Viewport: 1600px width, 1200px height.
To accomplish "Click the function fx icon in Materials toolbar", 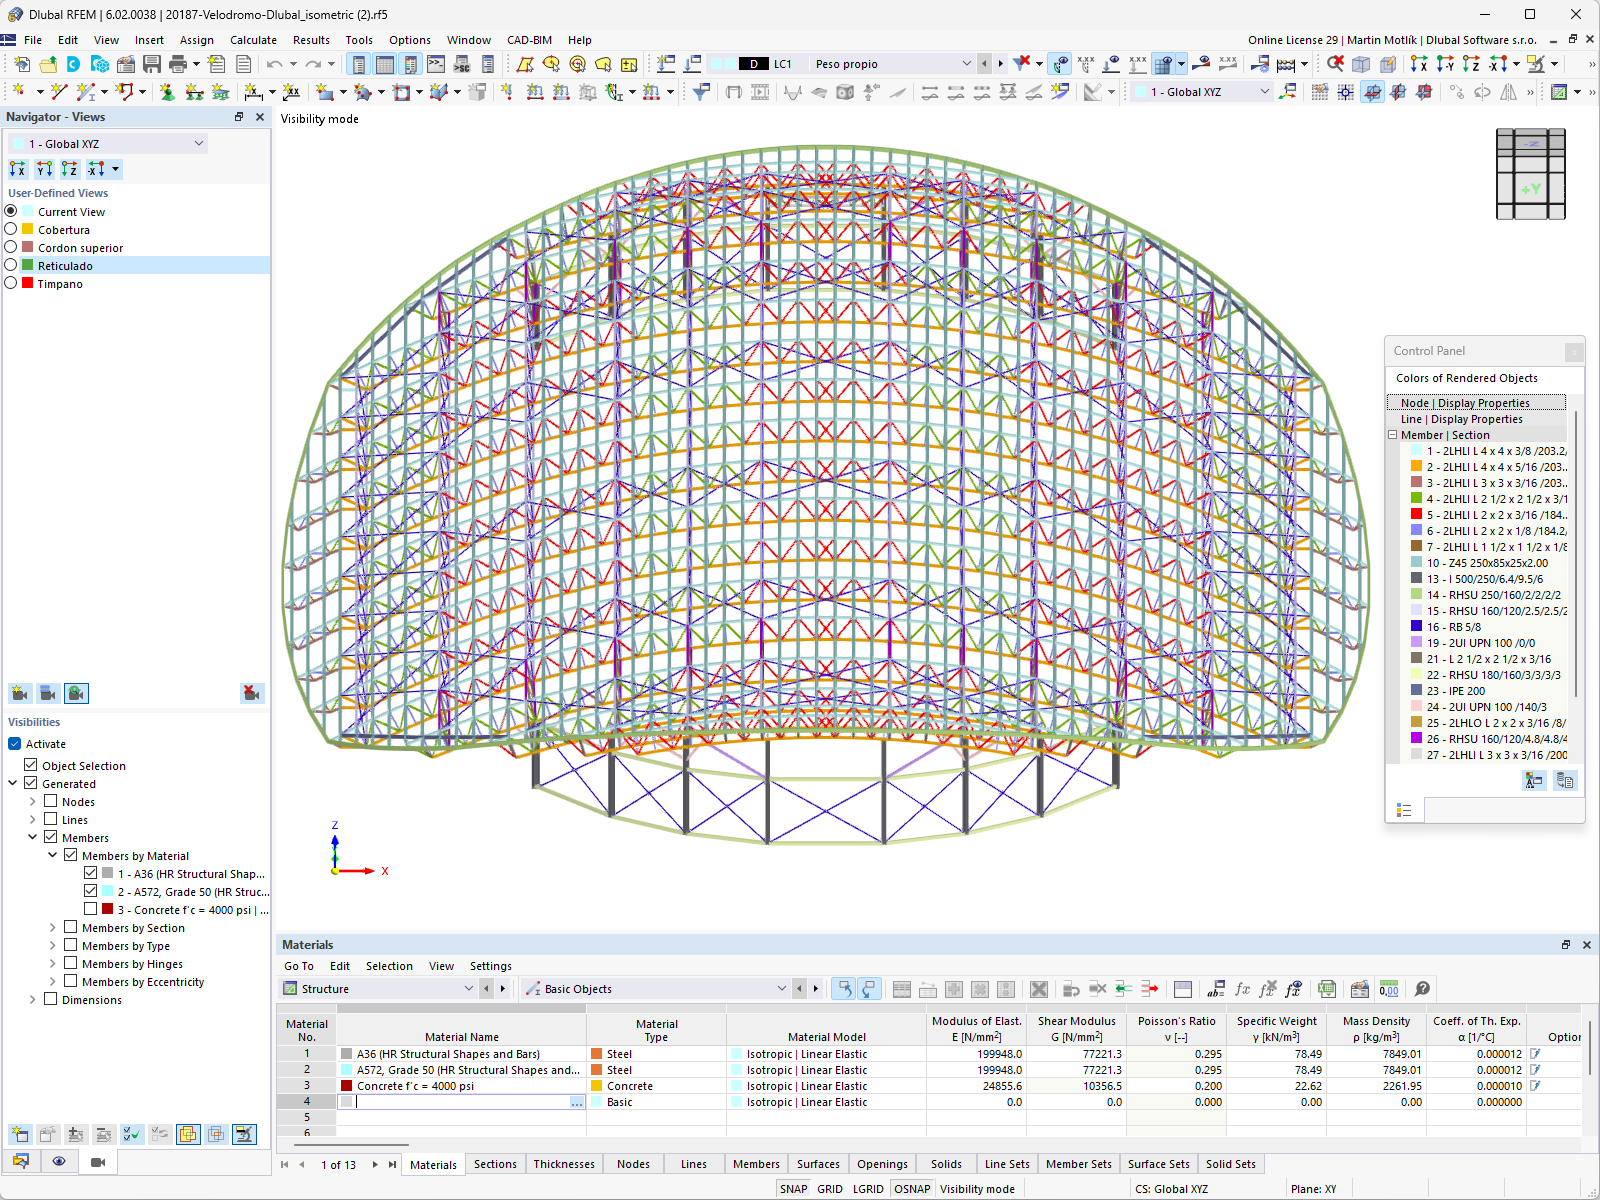I will click(x=1243, y=989).
